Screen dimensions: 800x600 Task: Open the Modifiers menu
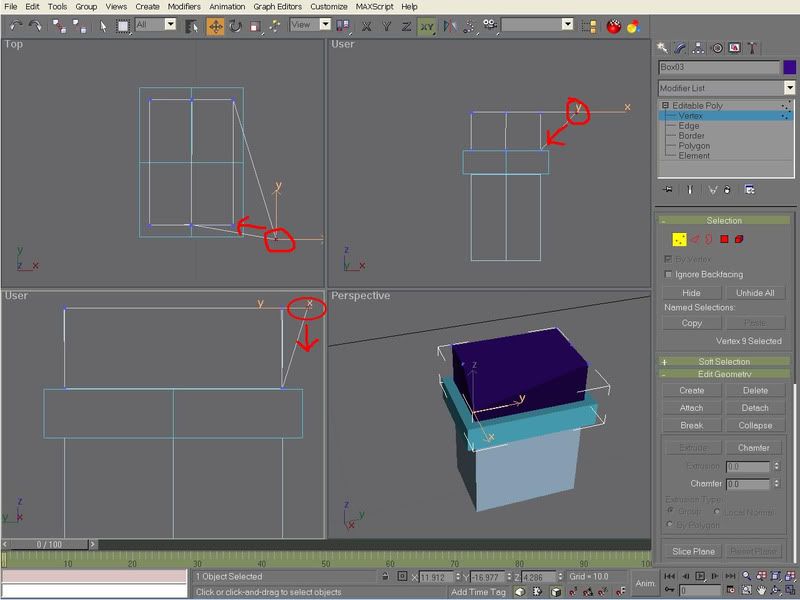(183, 6)
